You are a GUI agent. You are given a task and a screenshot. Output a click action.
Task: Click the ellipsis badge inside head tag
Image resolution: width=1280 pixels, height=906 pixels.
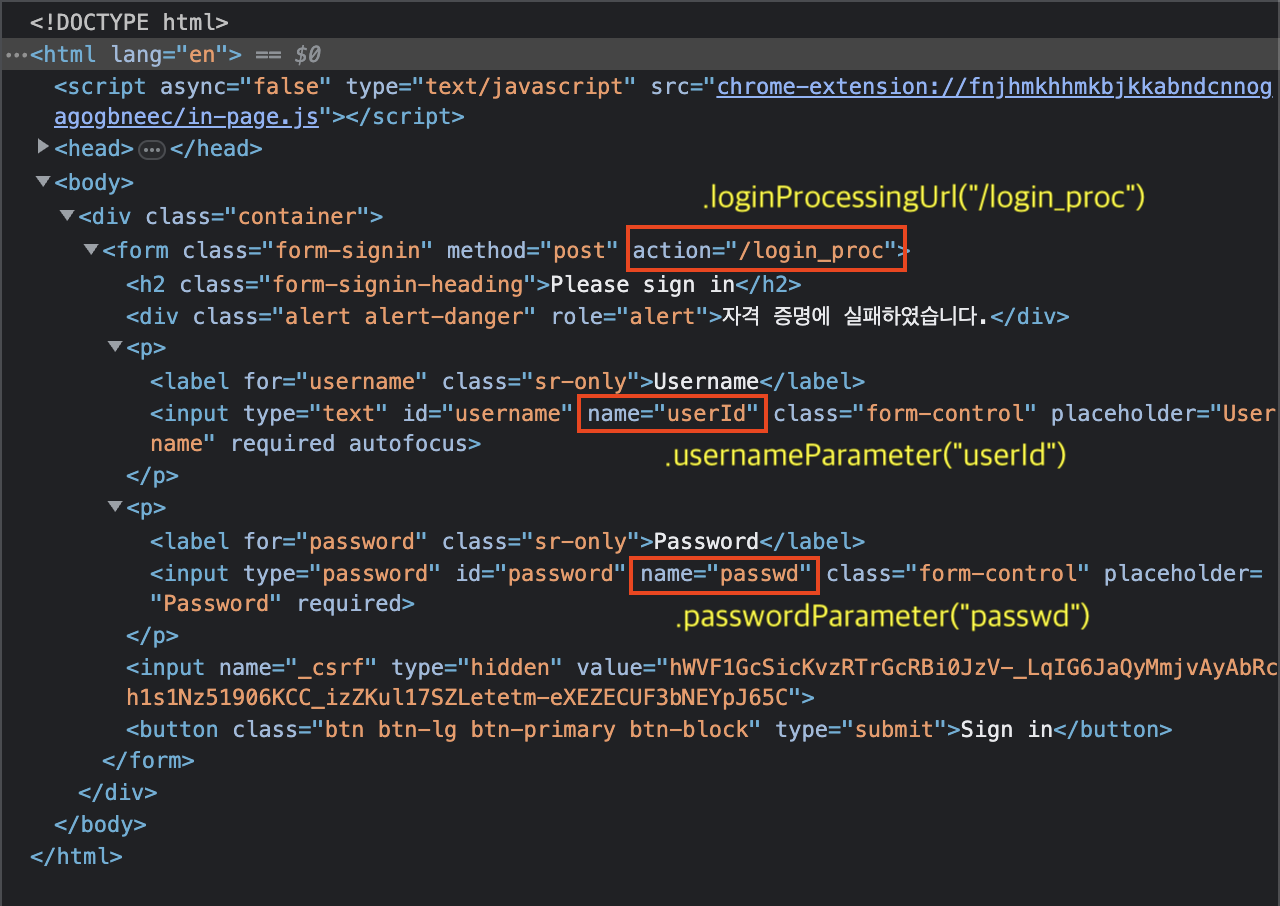point(151,150)
